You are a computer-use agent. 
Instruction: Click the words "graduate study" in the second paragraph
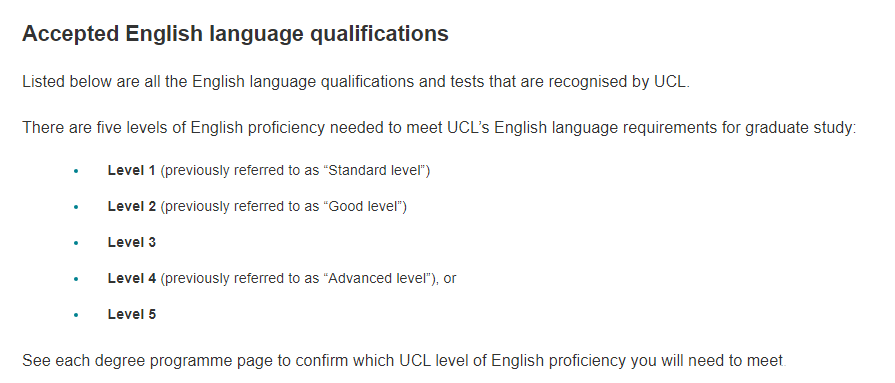coord(798,128)
